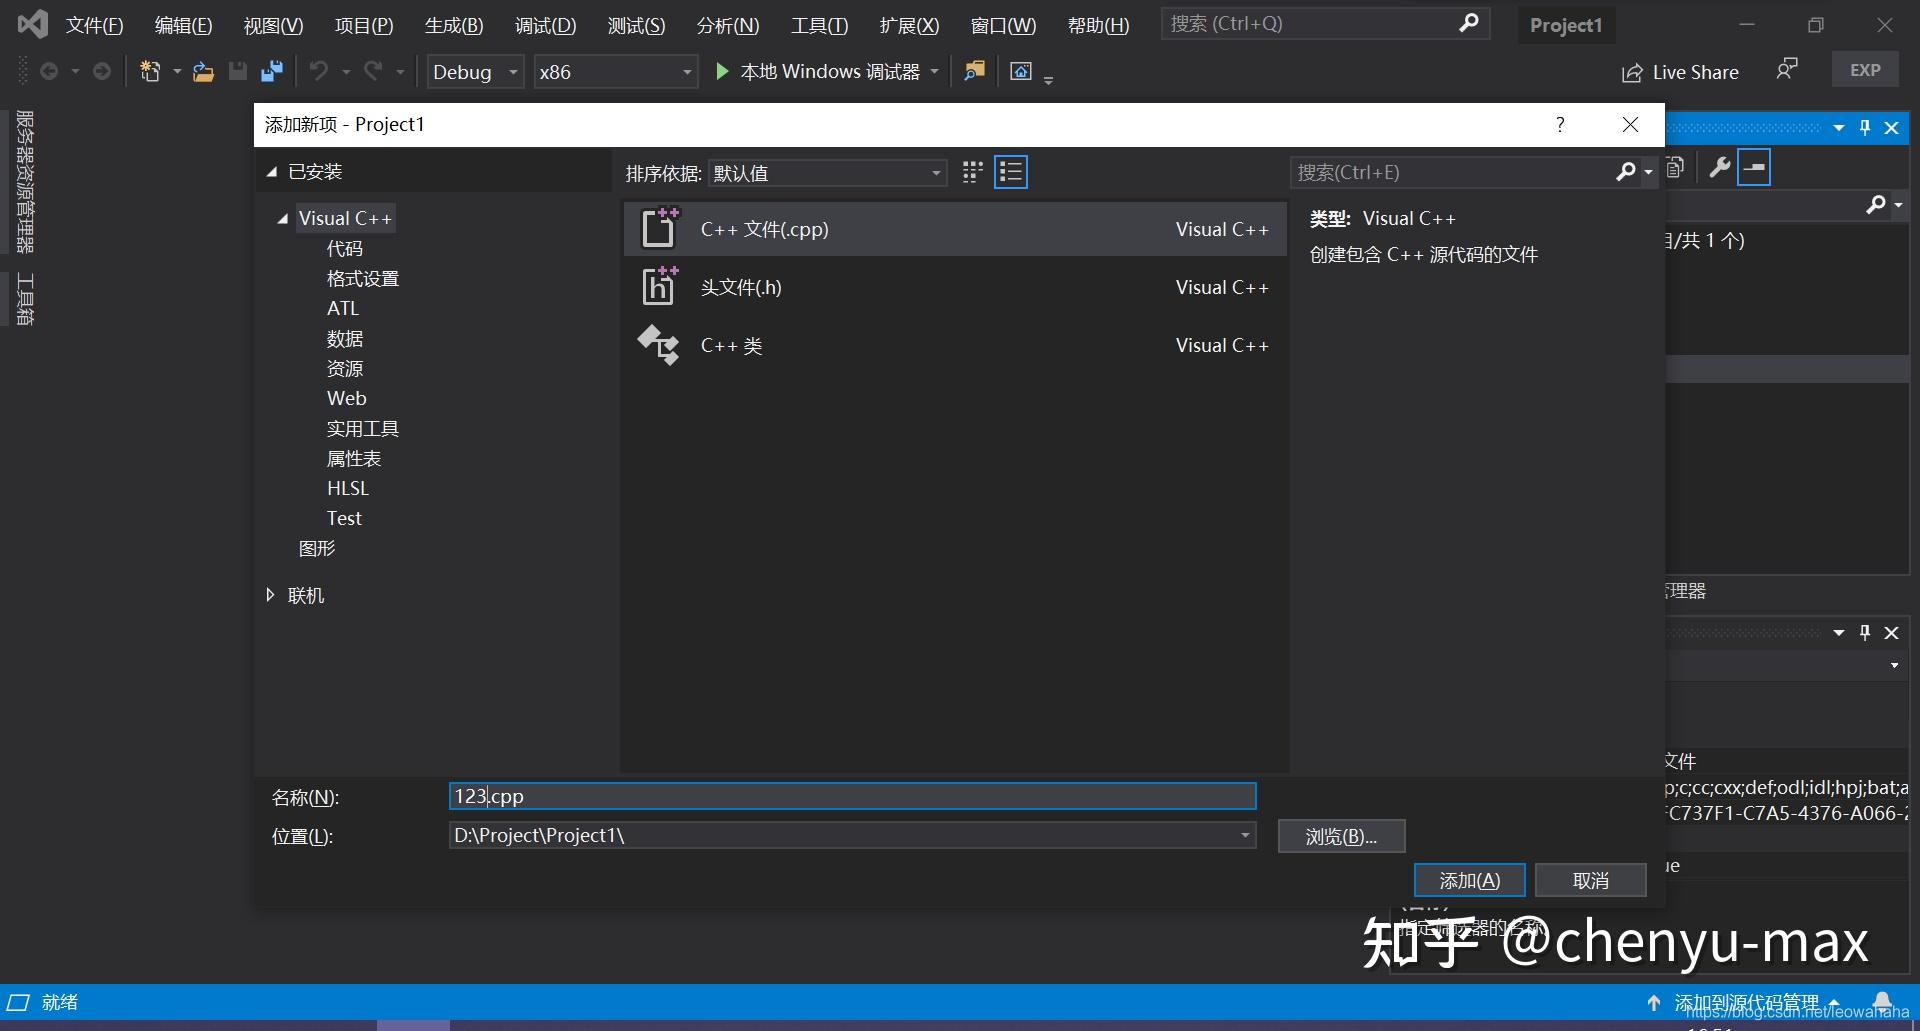Click the 浏览(B) browse button

click(x=1340, y=835)
